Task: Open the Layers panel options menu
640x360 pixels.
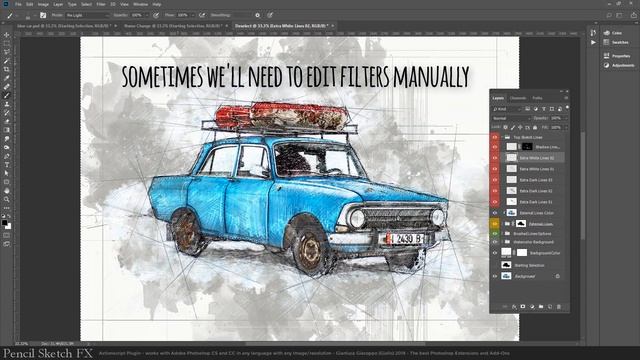Action: tap(566, 98)
